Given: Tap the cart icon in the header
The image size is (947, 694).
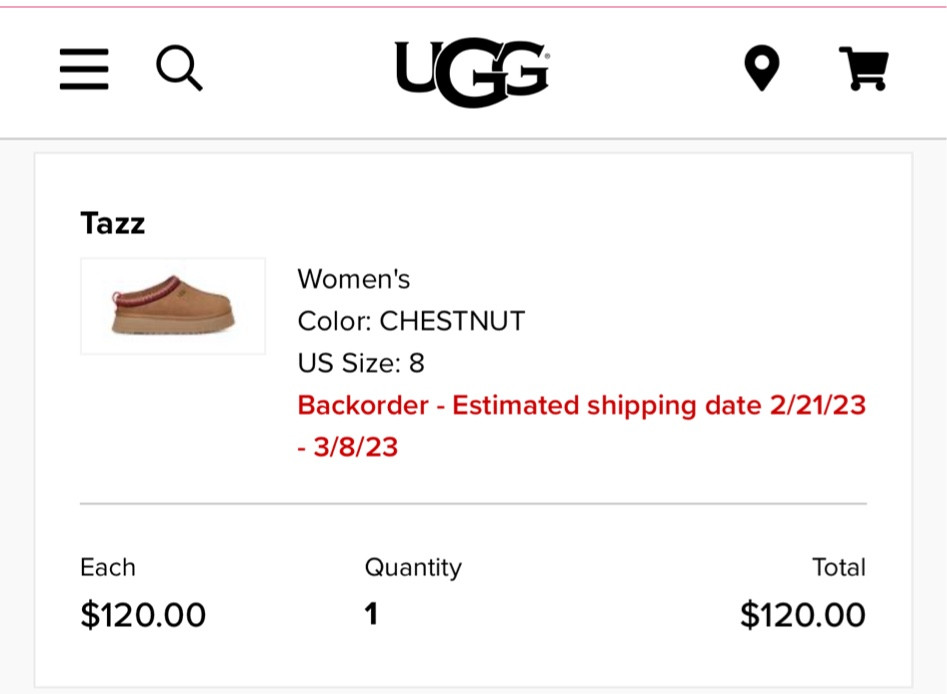Looking at the screenshot, I should pos(862,70).
